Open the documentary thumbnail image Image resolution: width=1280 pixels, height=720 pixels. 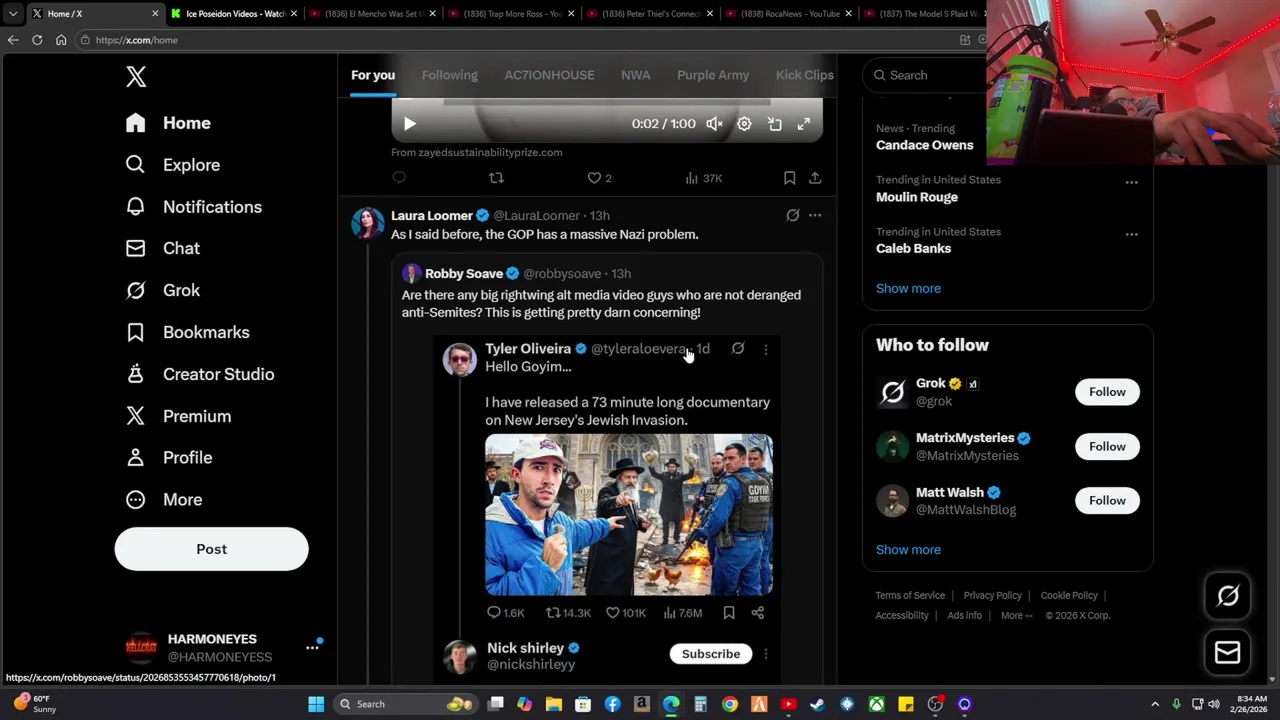(629, 514)
